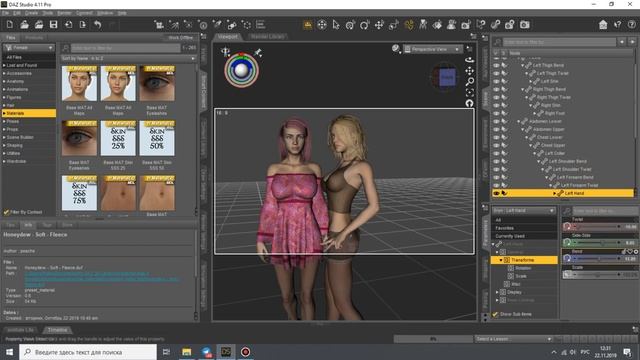This screenshot has height=360, width=640.
Task: Click the viewport Dolly zoom magnifier control
Action: point(470,82)
